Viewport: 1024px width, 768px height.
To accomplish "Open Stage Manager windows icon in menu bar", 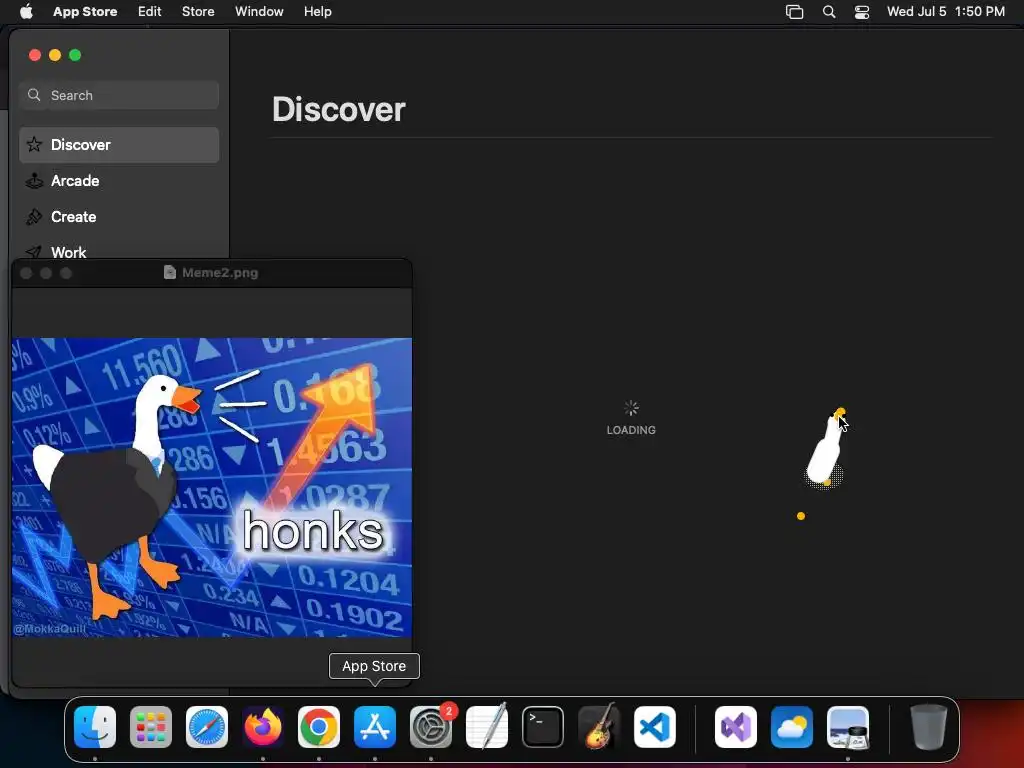I will coord(794,12).
